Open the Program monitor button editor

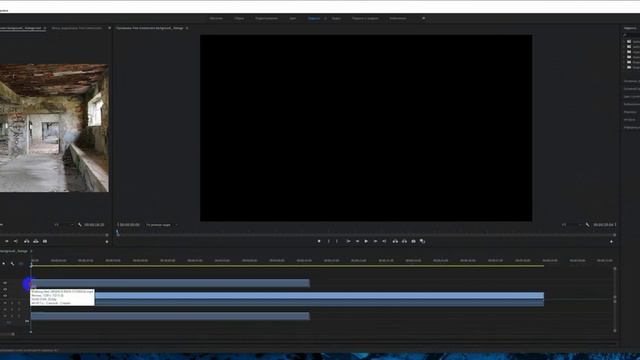pyautogui.click(x=611, y=242)
